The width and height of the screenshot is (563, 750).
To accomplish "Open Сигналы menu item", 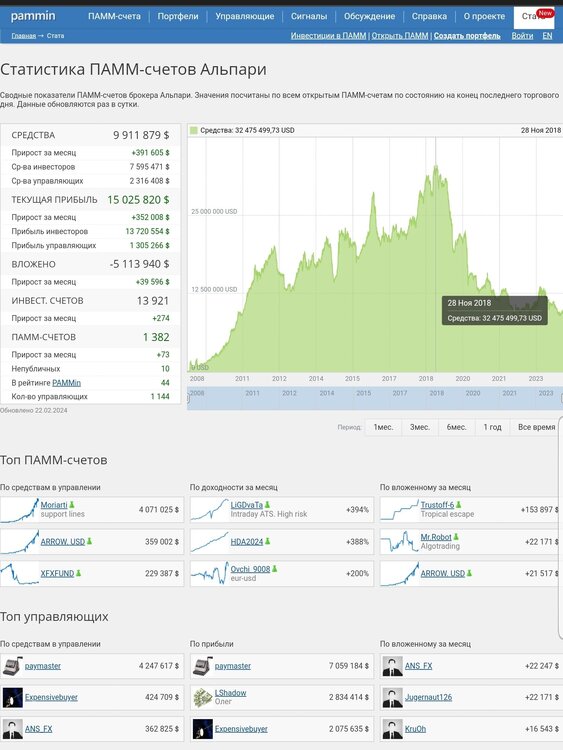I will point(309,16).
